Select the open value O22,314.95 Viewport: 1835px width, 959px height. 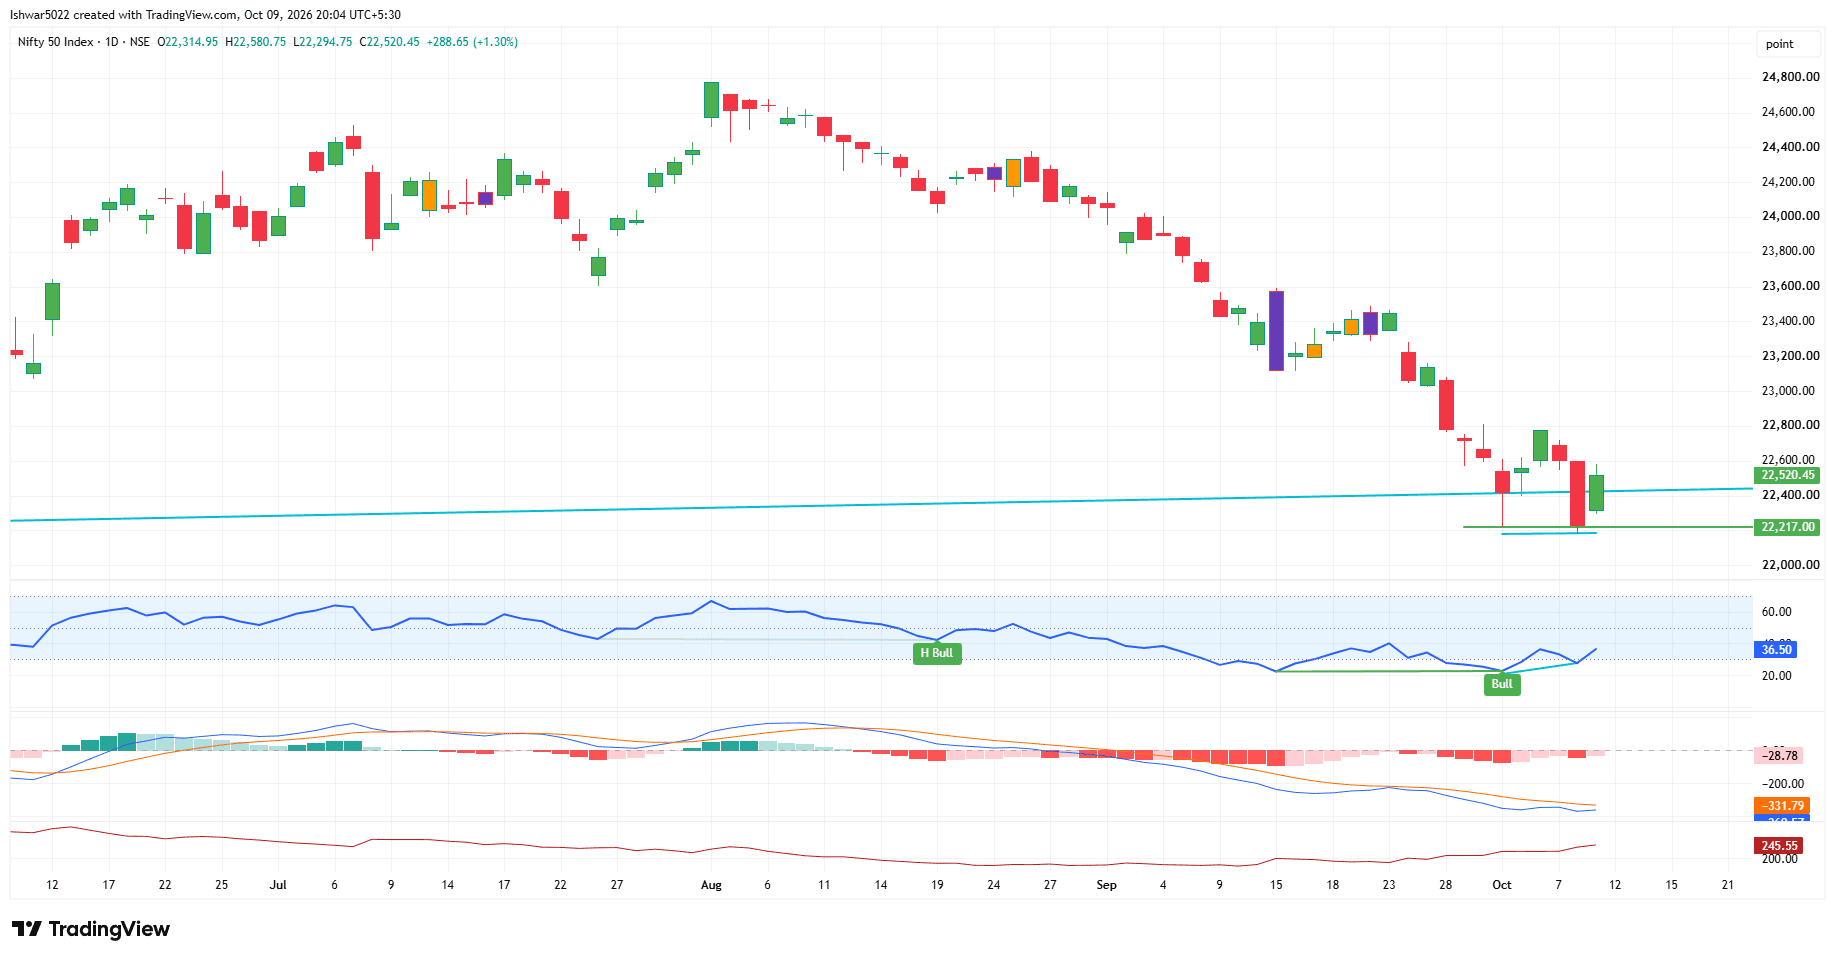(x=187, y=42)
